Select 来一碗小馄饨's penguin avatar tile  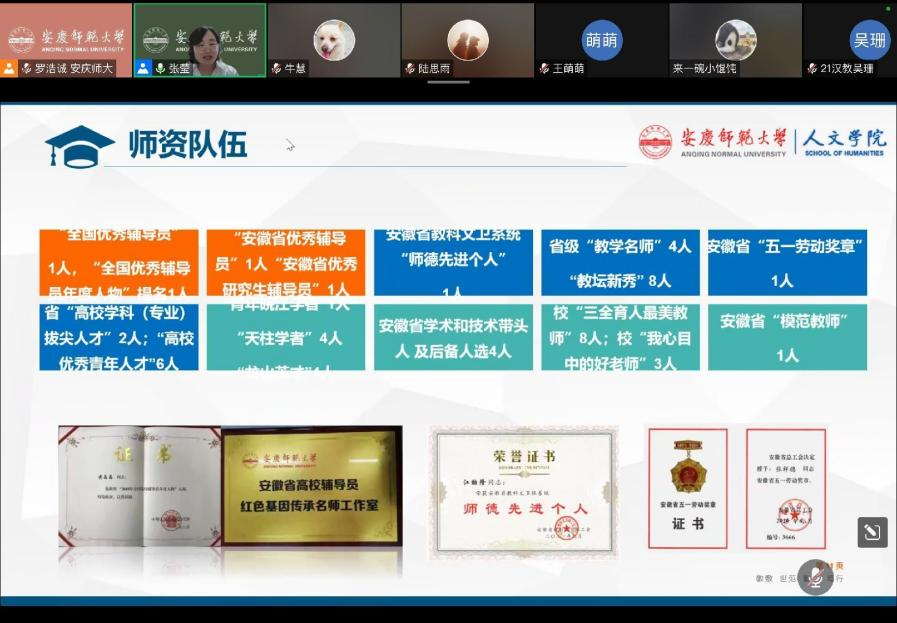coord(735,40)
